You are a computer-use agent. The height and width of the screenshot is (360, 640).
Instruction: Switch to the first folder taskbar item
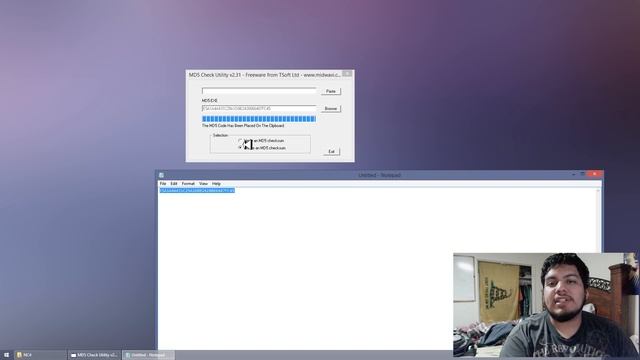[40, 355]
